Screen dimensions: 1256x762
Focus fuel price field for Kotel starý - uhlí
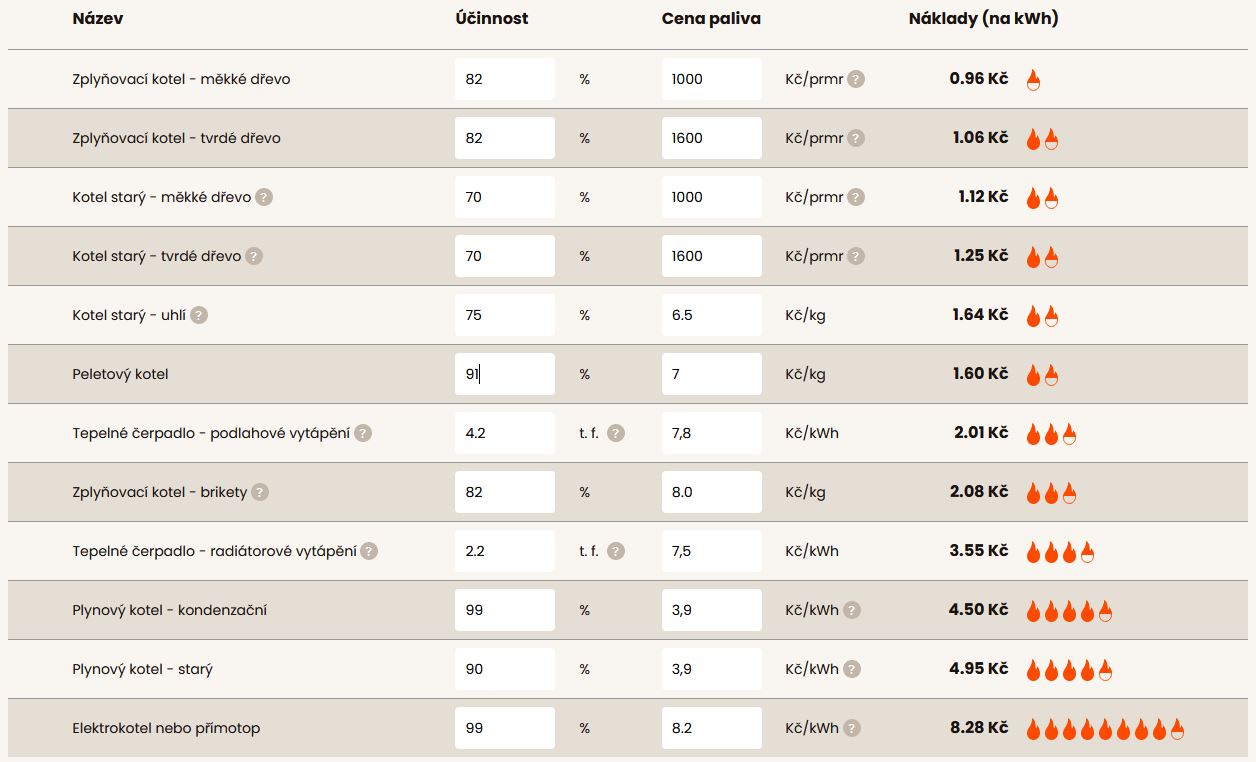[711, 315]
